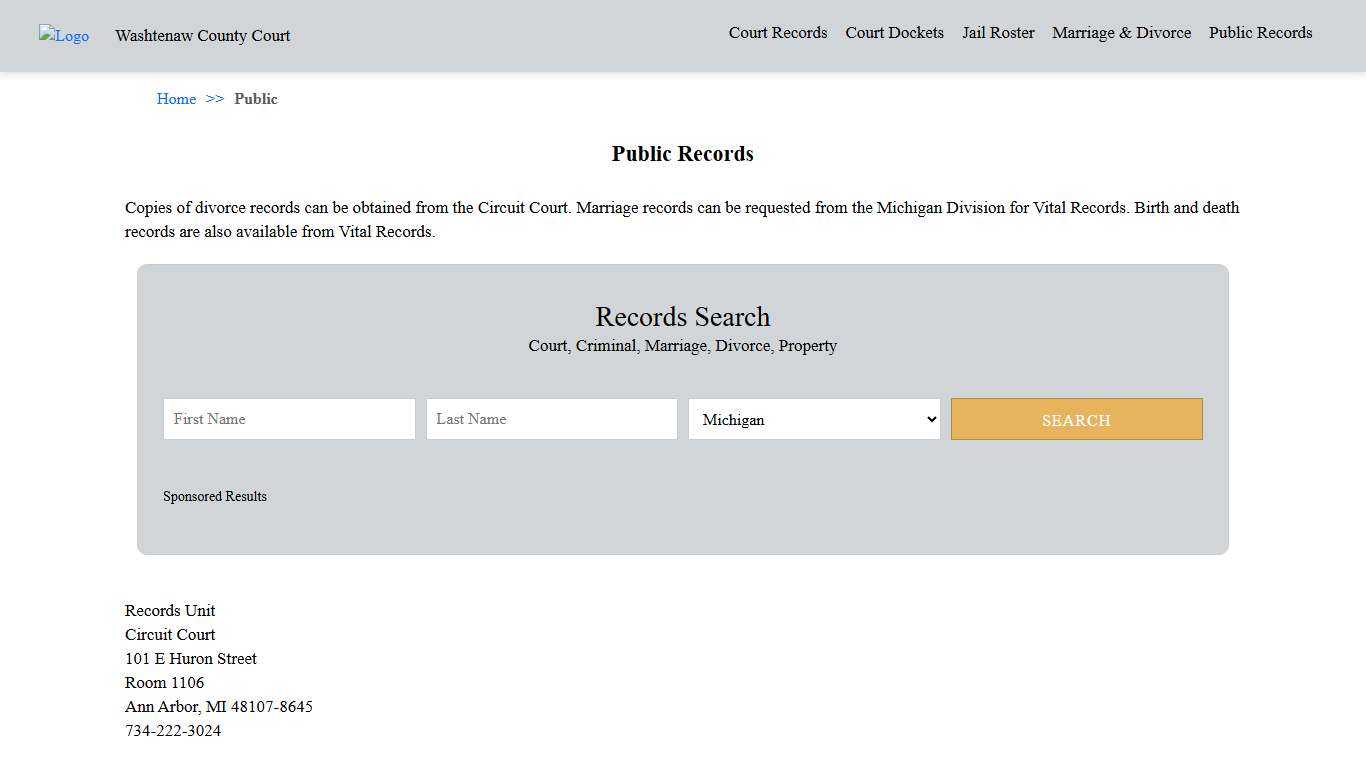Click the Public Records page heading
Image resolution: width=1366 pixels, height=768 pixels.
(x=682, y=153)
